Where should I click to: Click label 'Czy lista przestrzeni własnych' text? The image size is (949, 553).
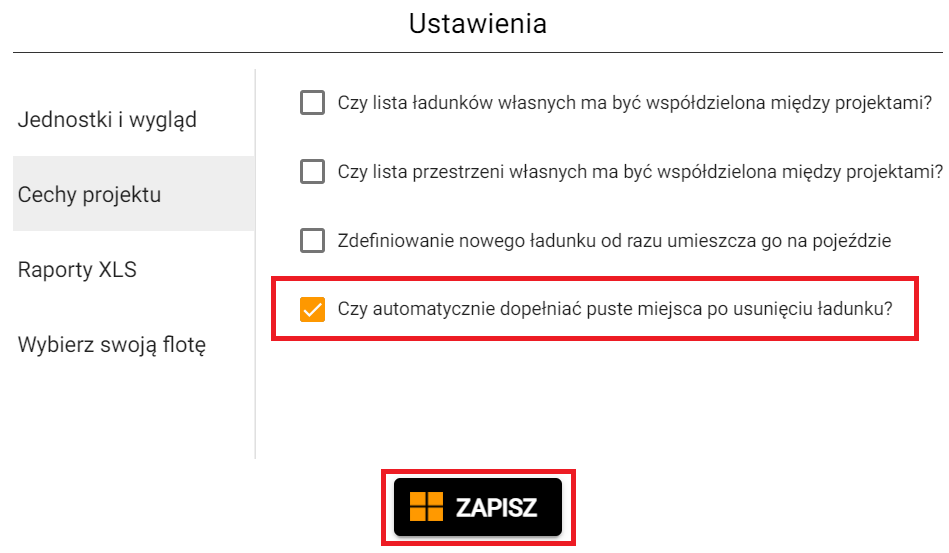pyautogui.click(x=640, y=172)
